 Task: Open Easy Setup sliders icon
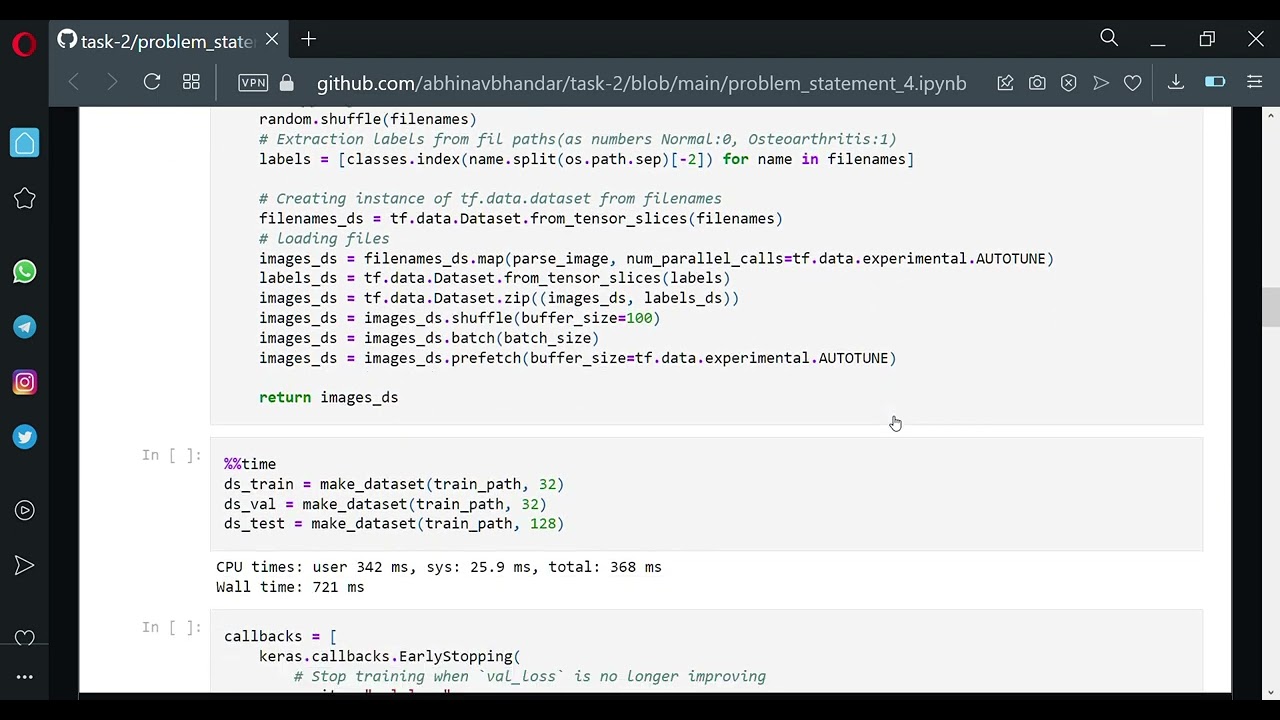(1255, 83)
